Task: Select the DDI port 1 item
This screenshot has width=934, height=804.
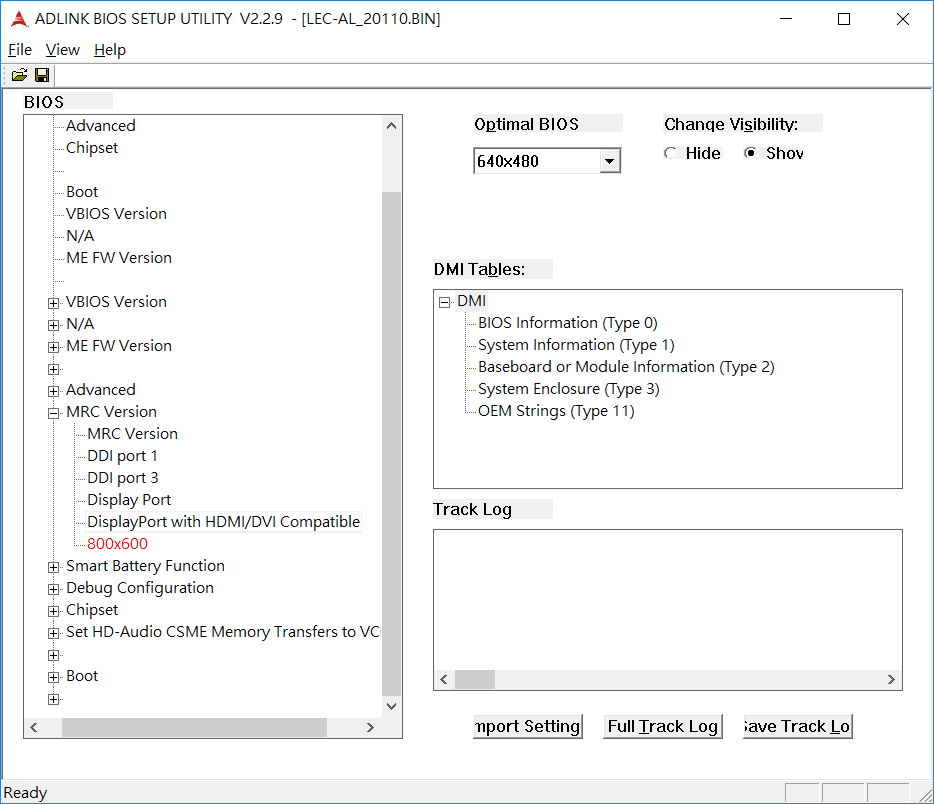Action: [122, 456]
